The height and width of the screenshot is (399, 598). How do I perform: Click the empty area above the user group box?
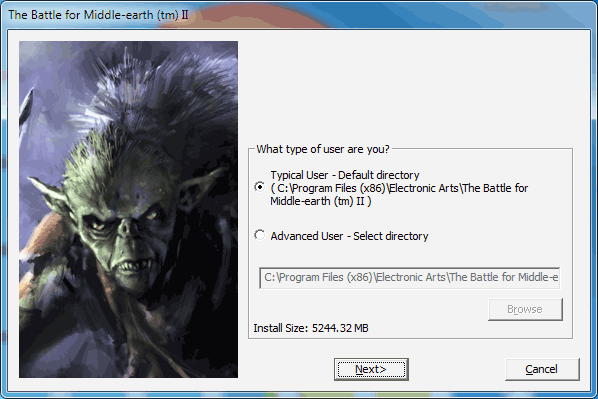coord(410,88)
